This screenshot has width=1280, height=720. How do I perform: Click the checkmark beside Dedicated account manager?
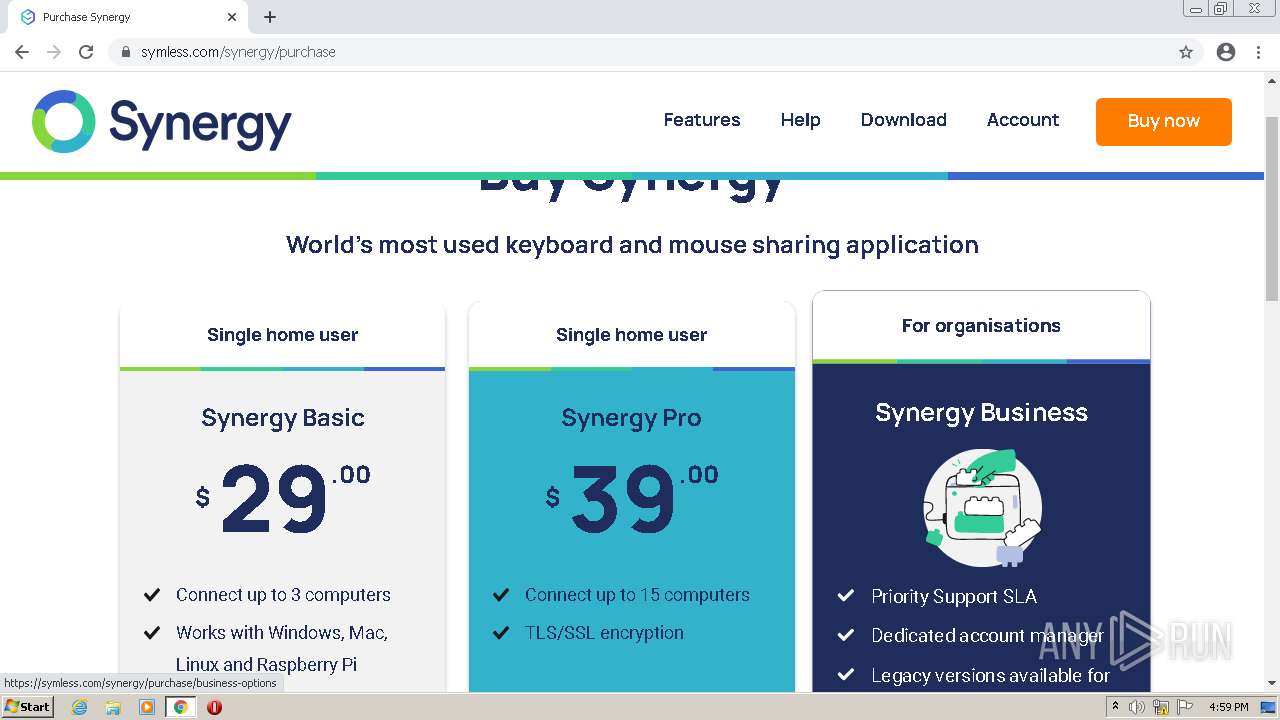(x=845, y=635)
